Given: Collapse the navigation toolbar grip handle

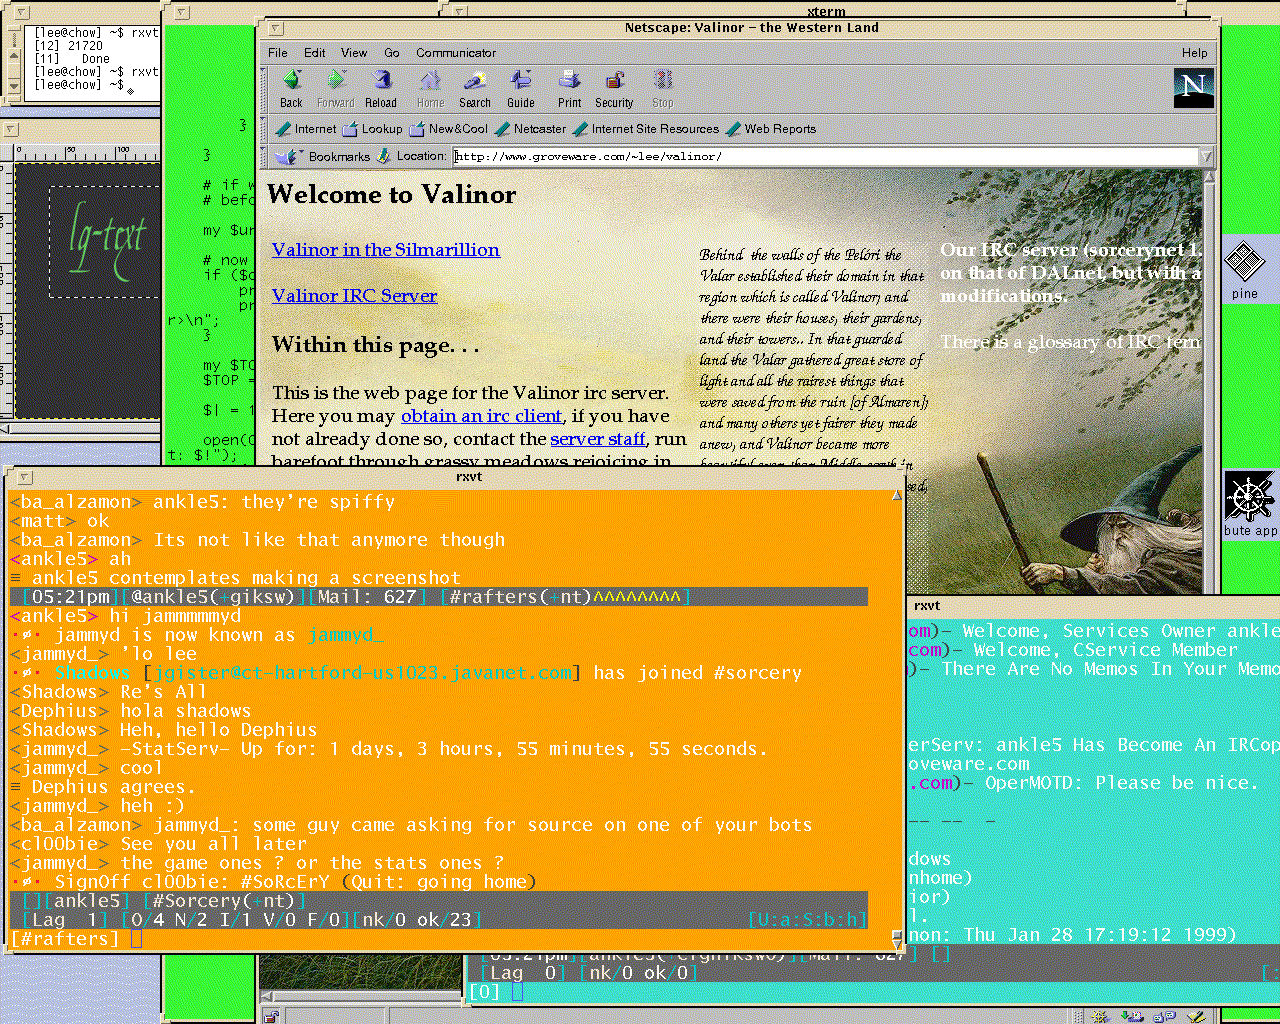Looking at the screenshot, I should pos(265,89).
